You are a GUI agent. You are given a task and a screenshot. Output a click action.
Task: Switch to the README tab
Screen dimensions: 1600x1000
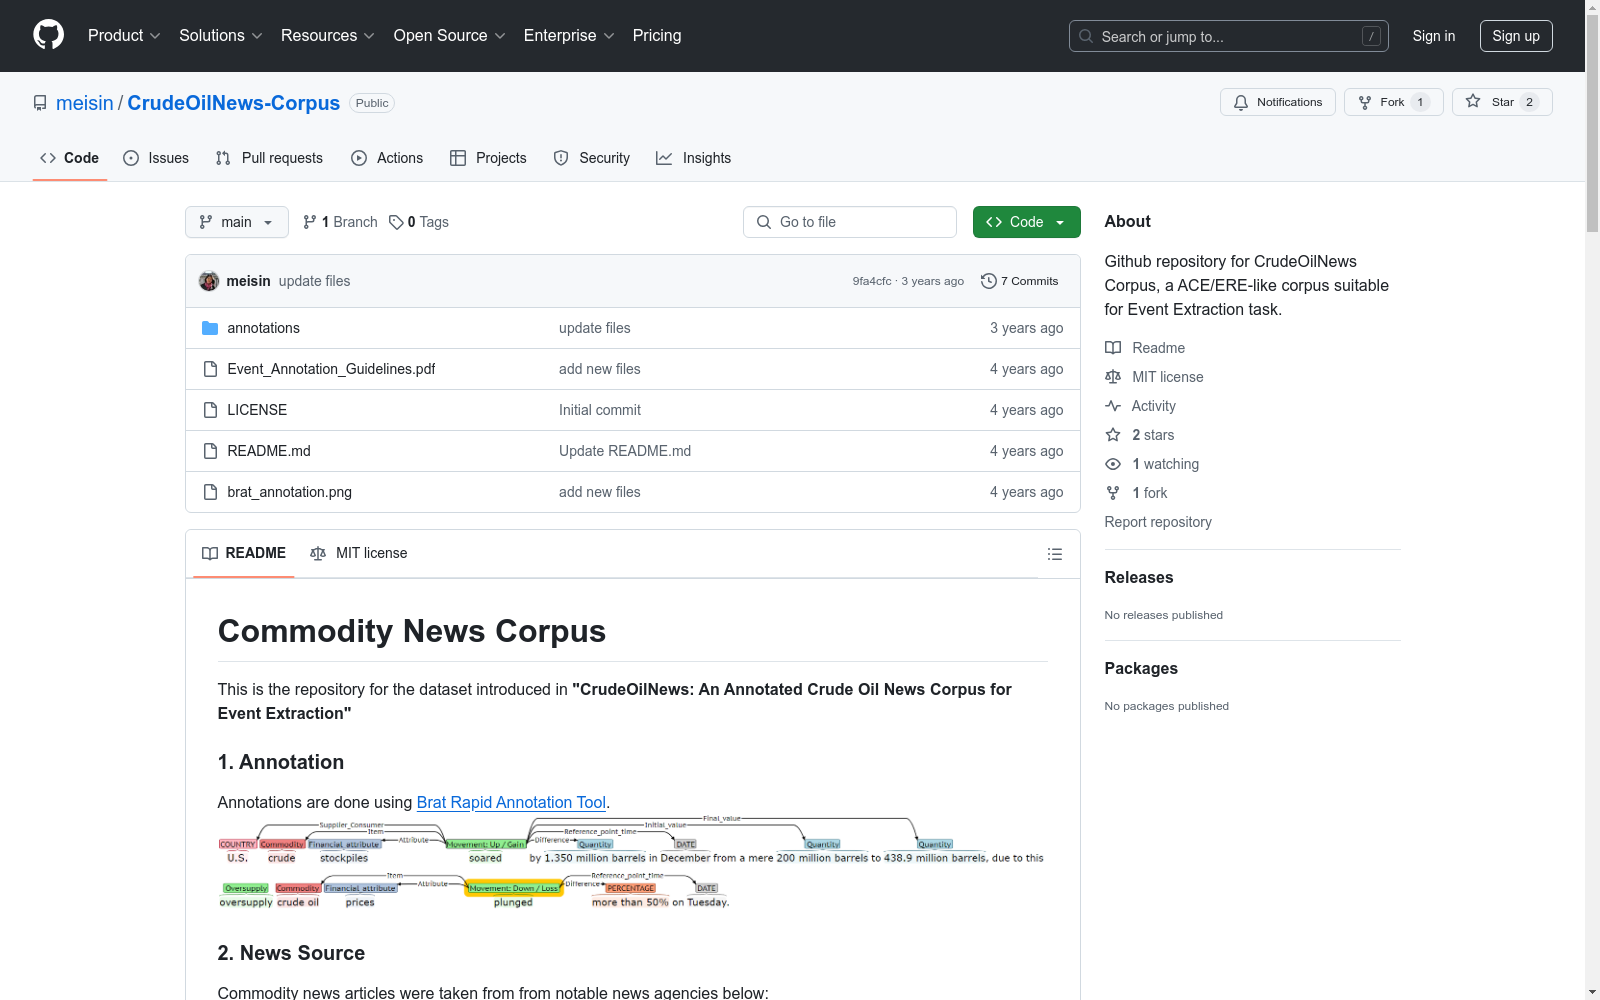click(244, 553)
